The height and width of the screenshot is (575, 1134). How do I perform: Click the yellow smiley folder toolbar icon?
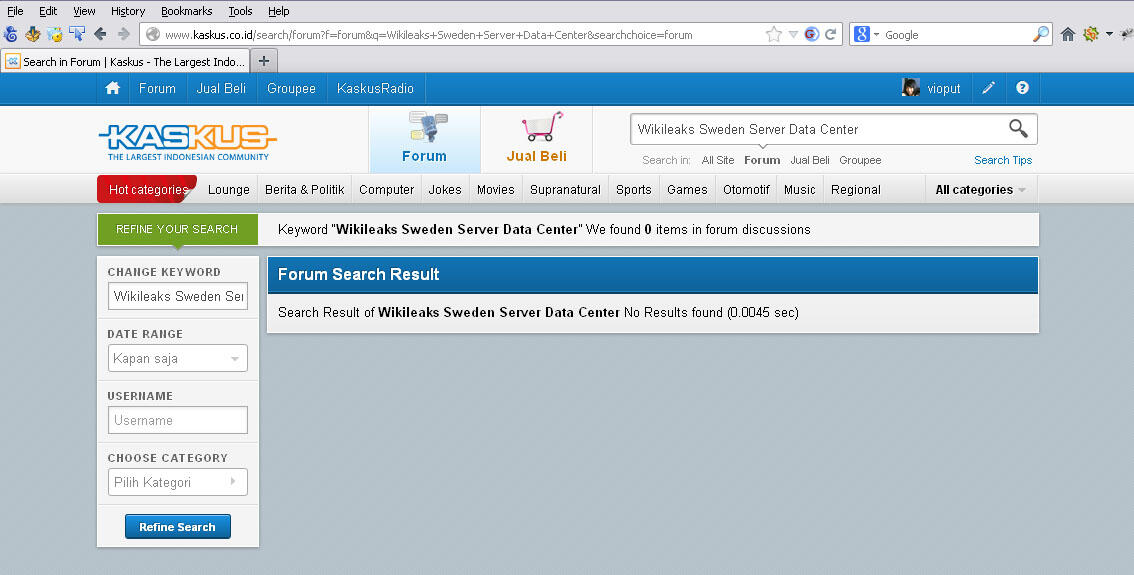54,34
